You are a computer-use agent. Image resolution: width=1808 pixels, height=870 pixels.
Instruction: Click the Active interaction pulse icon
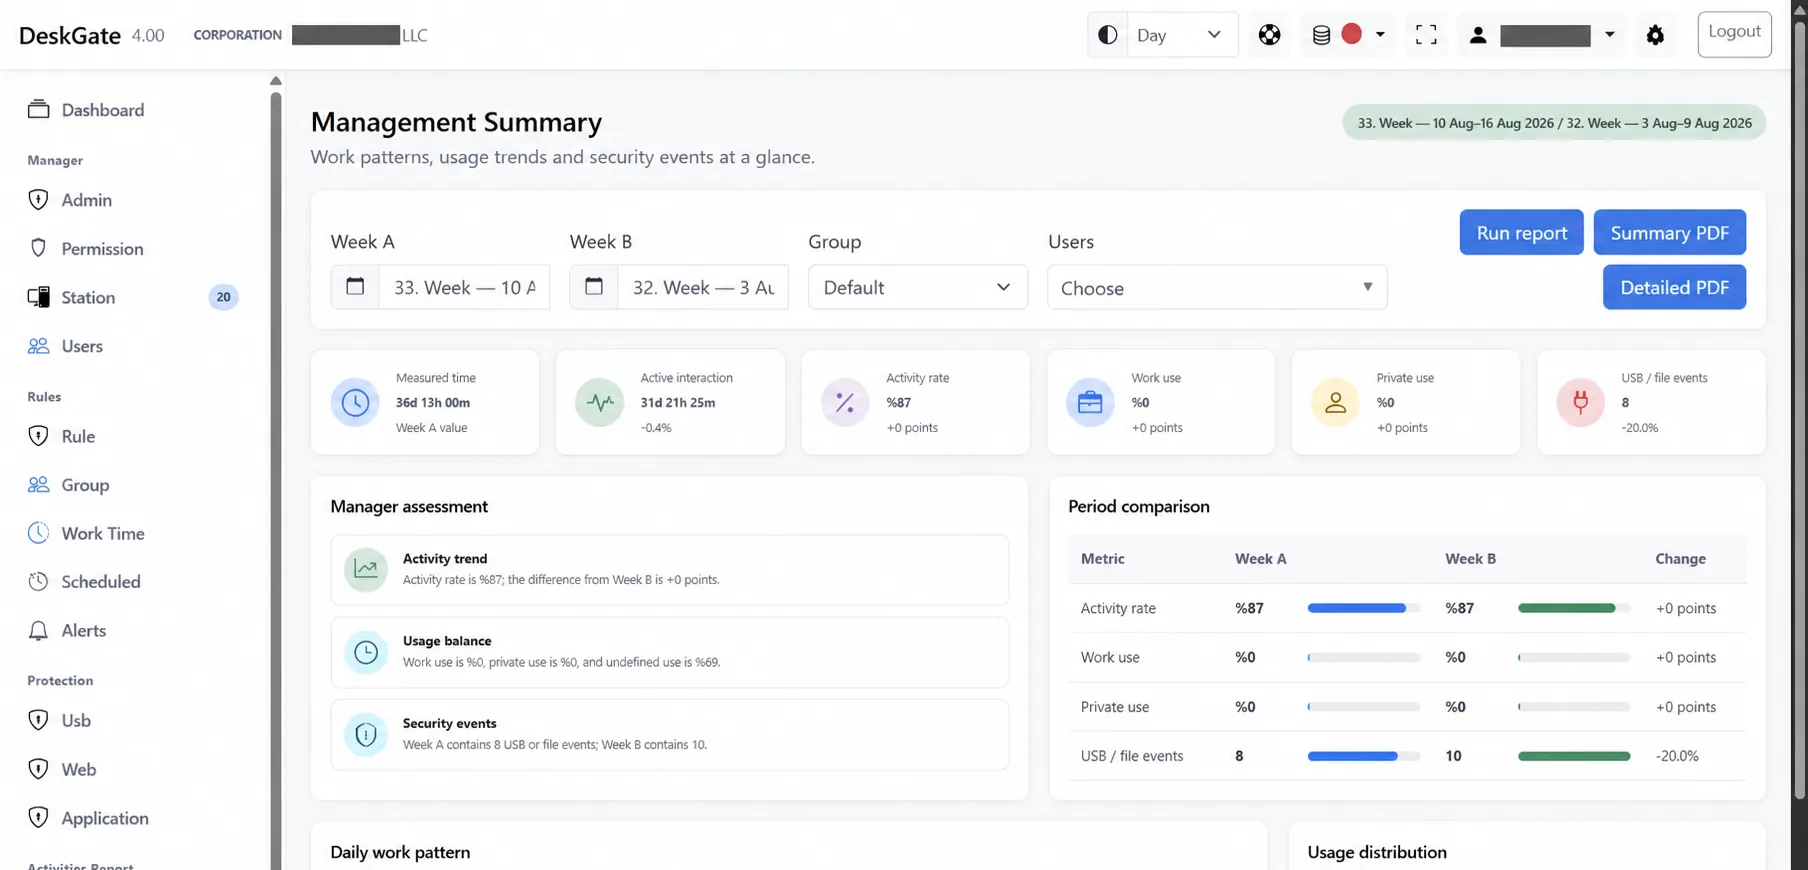(x=600, y=403)
